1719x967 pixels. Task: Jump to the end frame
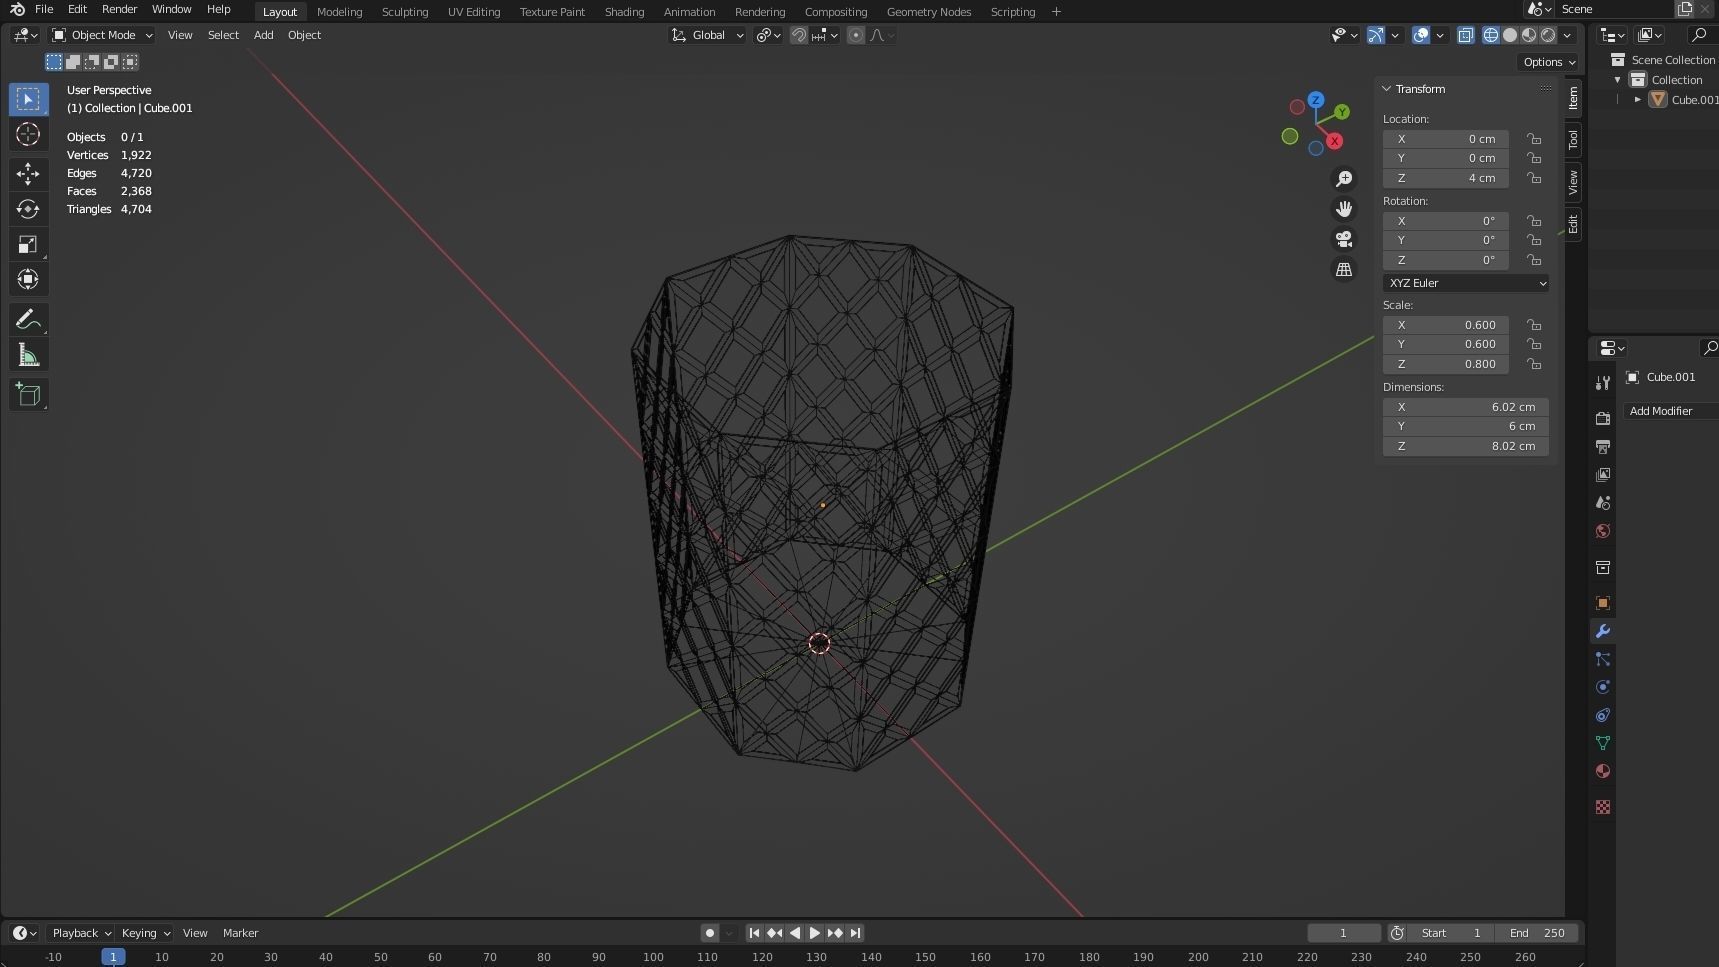point(855,933)
